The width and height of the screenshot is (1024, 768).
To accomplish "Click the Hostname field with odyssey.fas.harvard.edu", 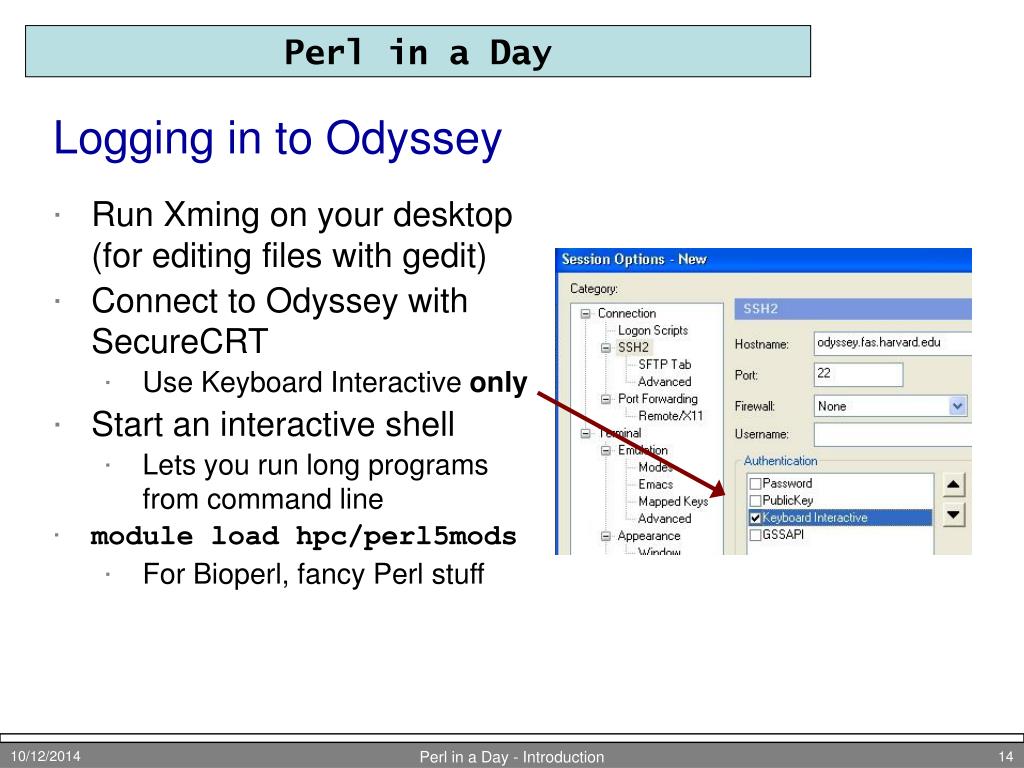I will click(893, 343).
